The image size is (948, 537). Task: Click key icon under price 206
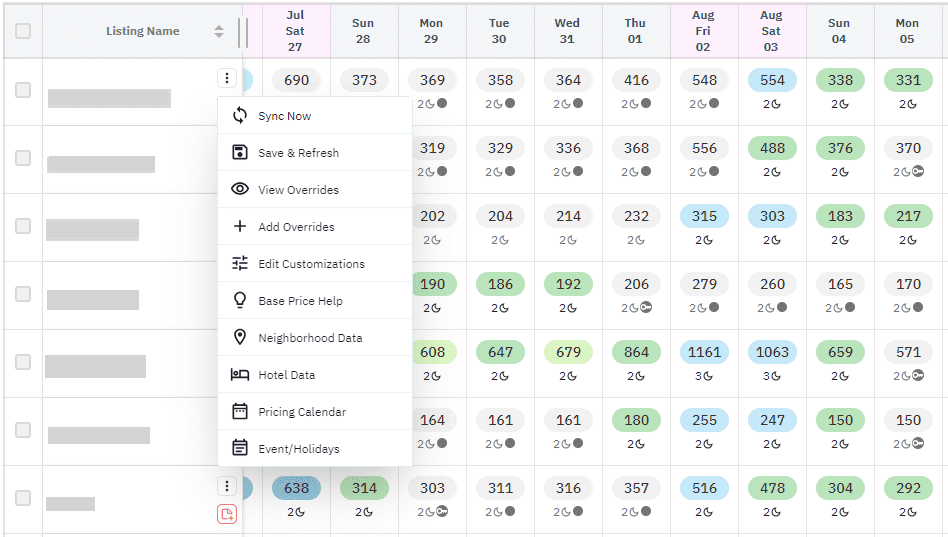pyautogui.click(x=646, y=308)
